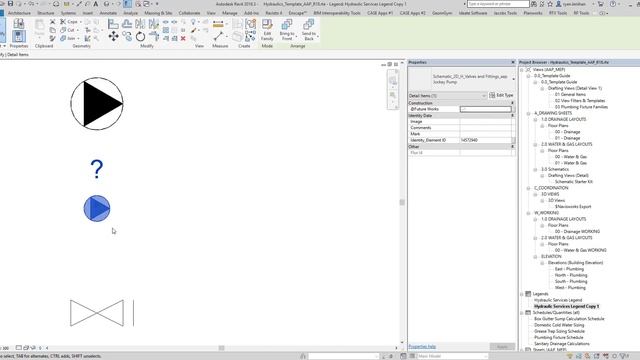
Task: Collapse the Construction properties group
Action: pyautogui.click(x=513, y=103)
